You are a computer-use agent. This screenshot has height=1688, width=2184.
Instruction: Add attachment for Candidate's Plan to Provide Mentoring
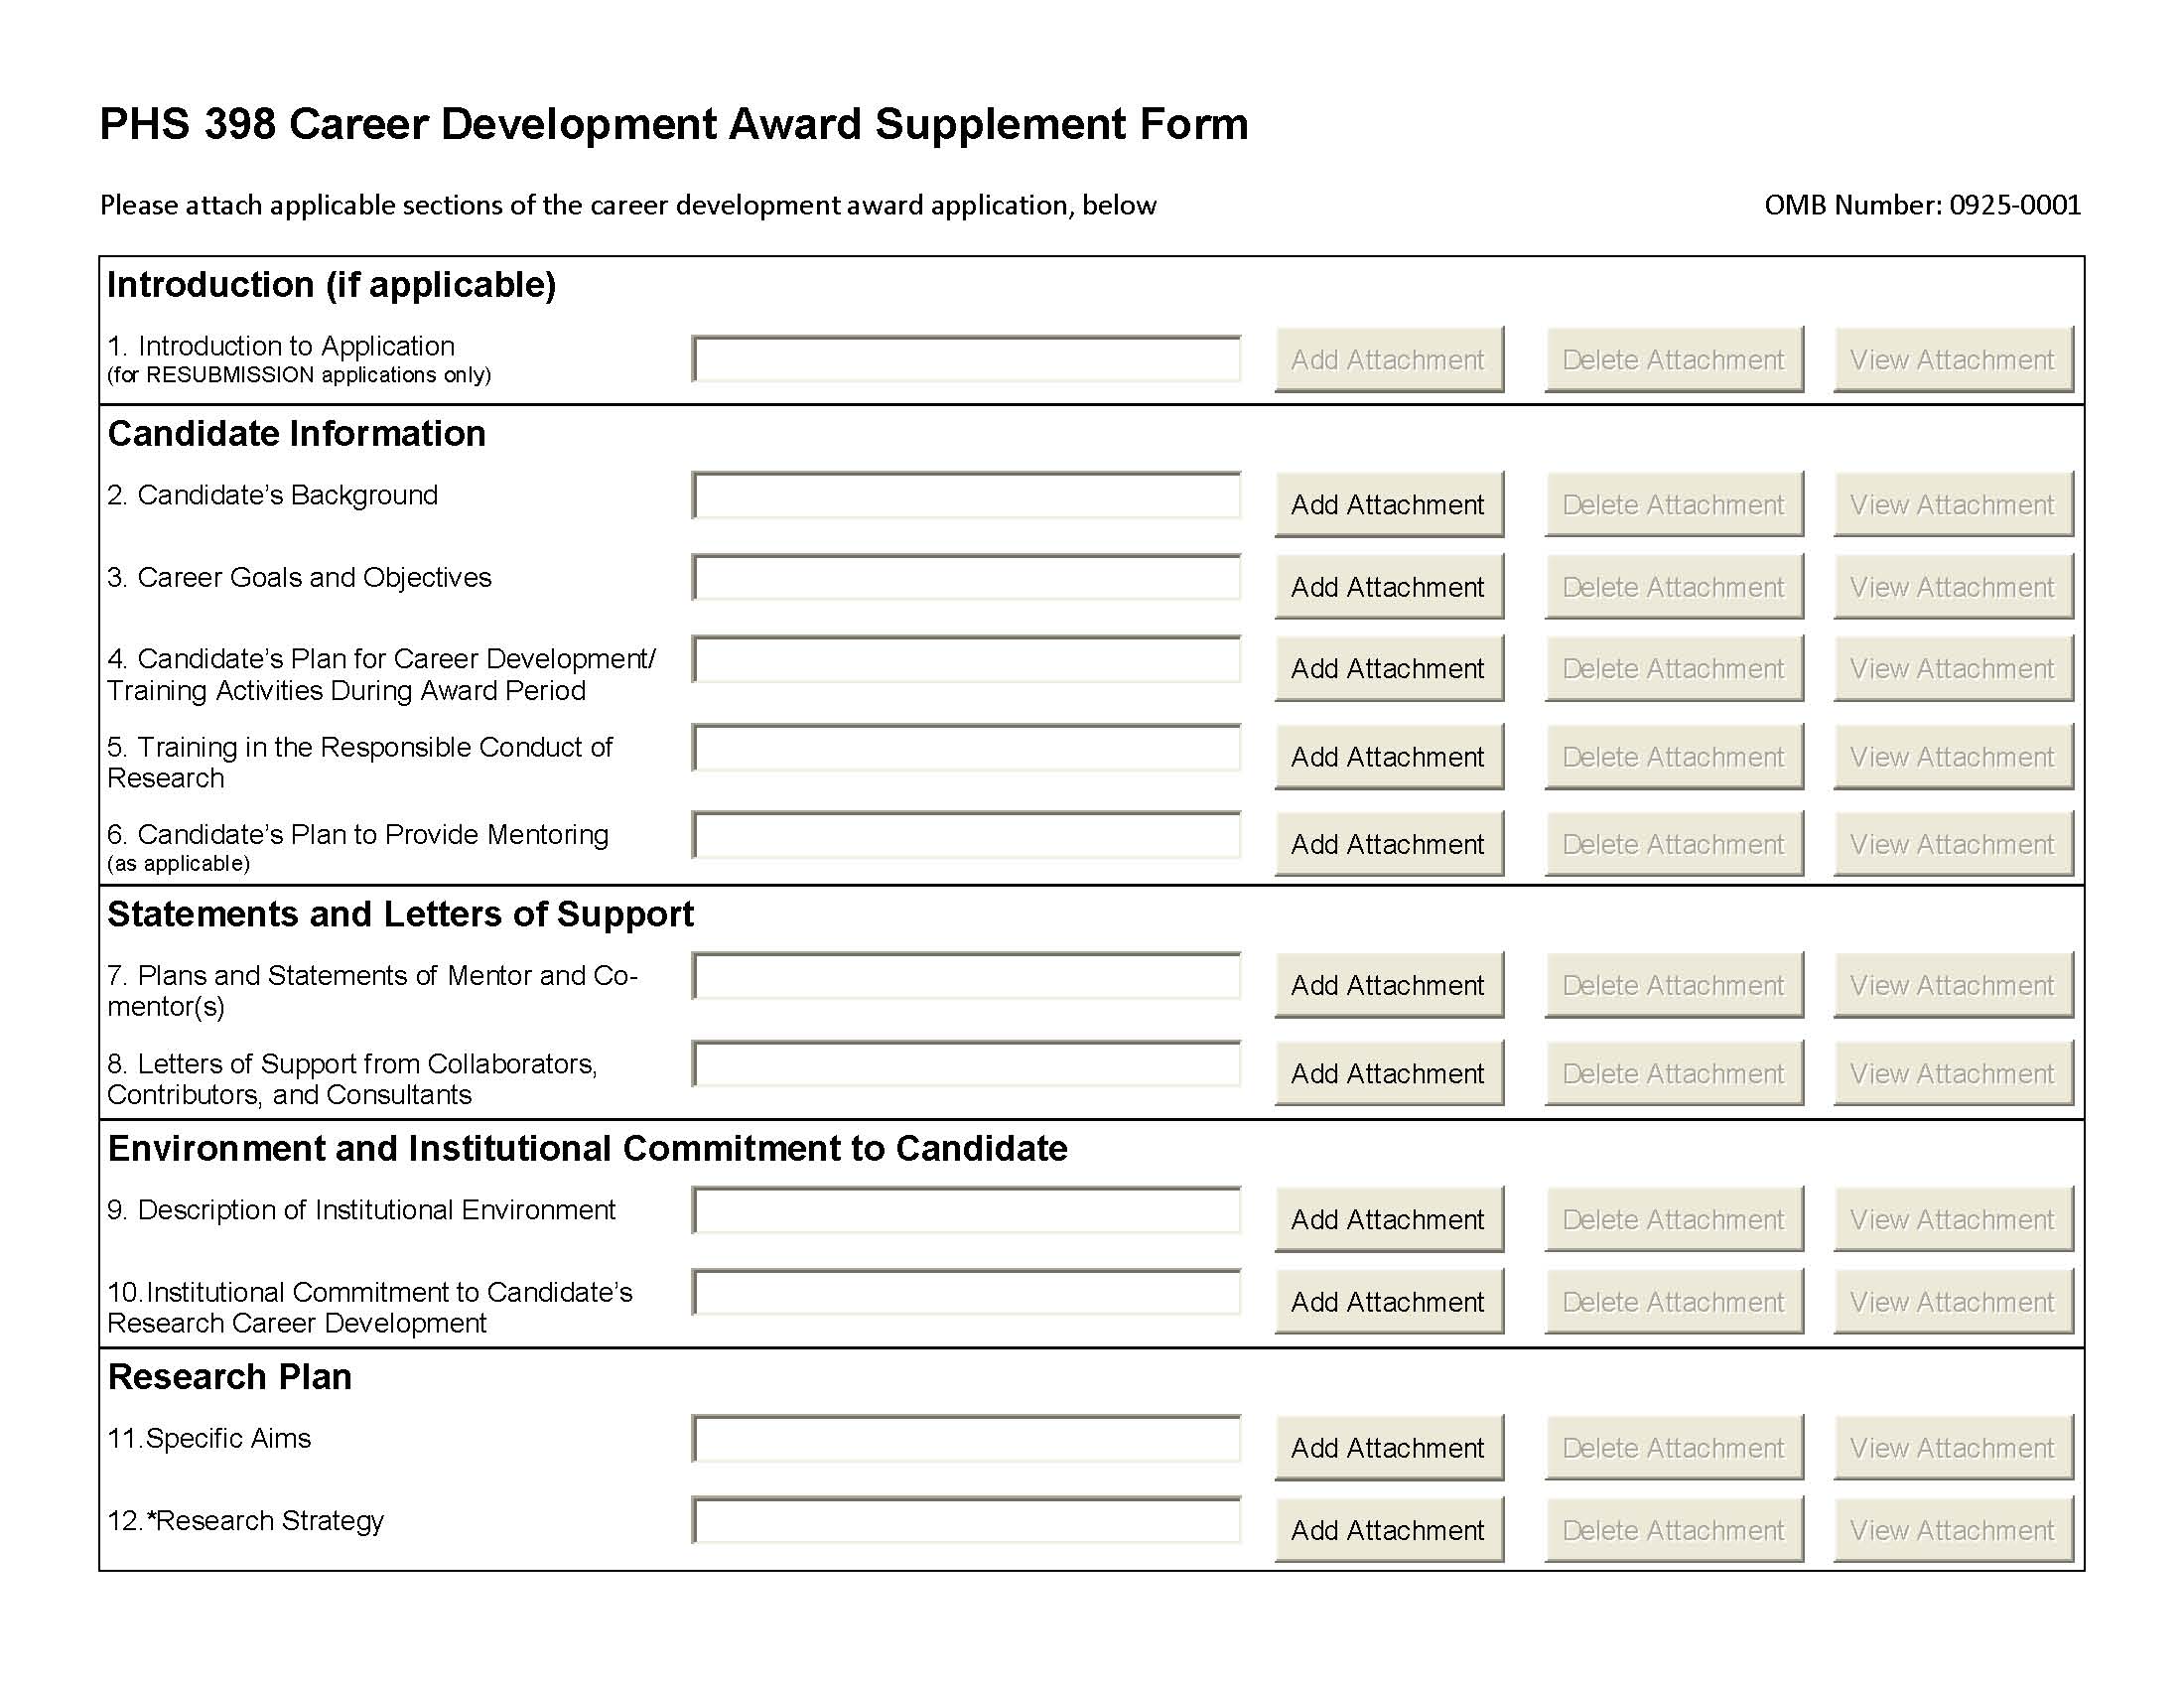(1388, 843)
